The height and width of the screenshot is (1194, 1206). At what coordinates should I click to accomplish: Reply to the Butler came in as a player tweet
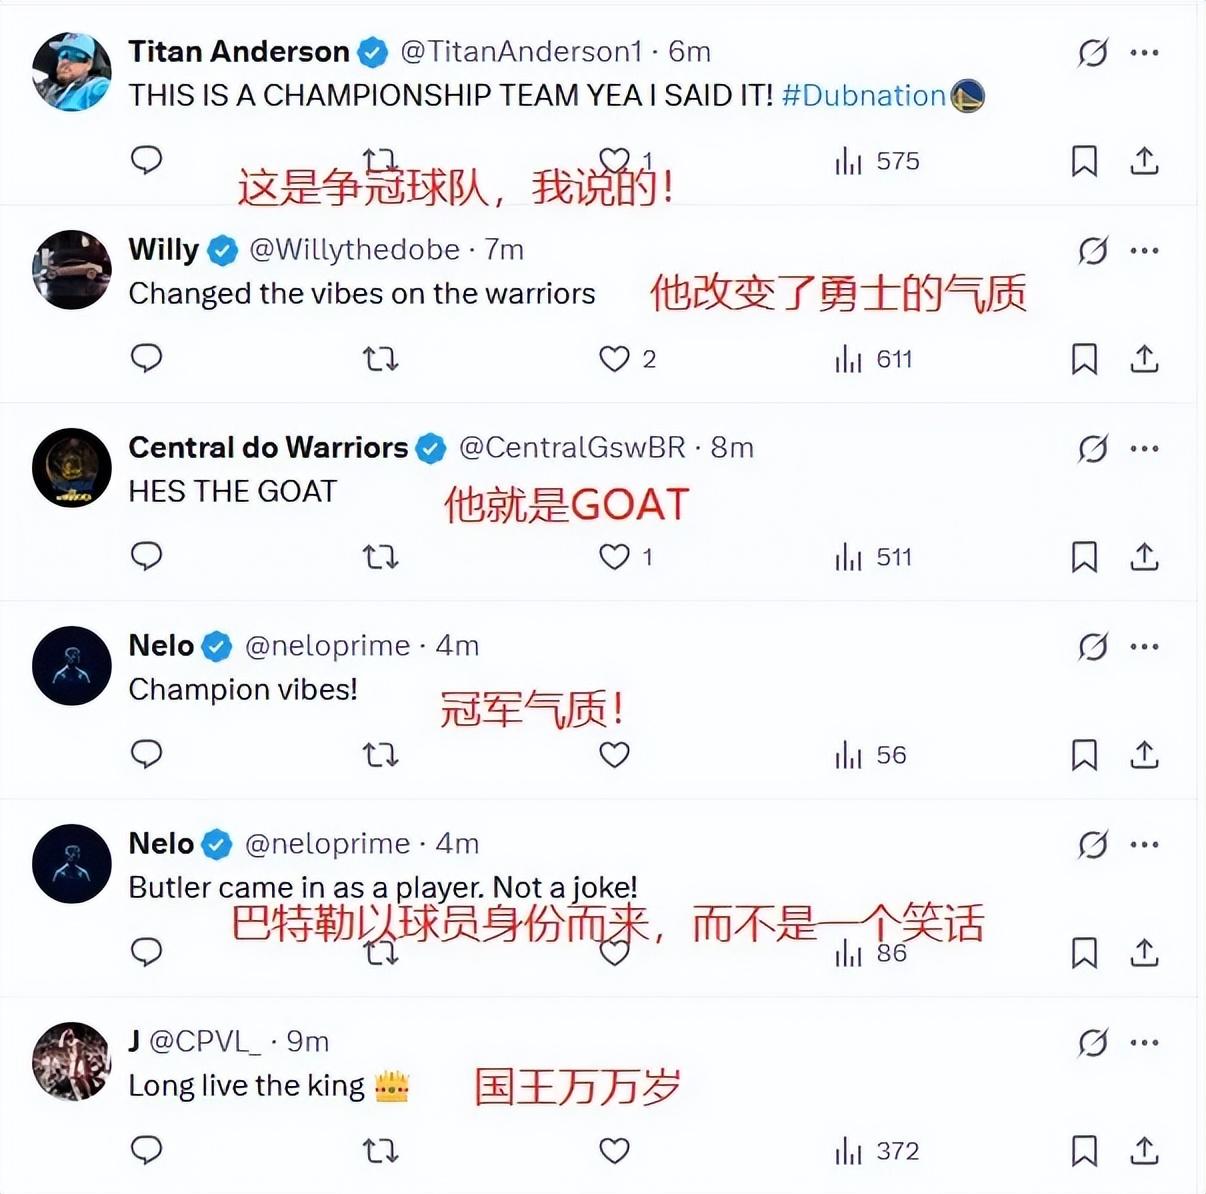tap(147, 952)
